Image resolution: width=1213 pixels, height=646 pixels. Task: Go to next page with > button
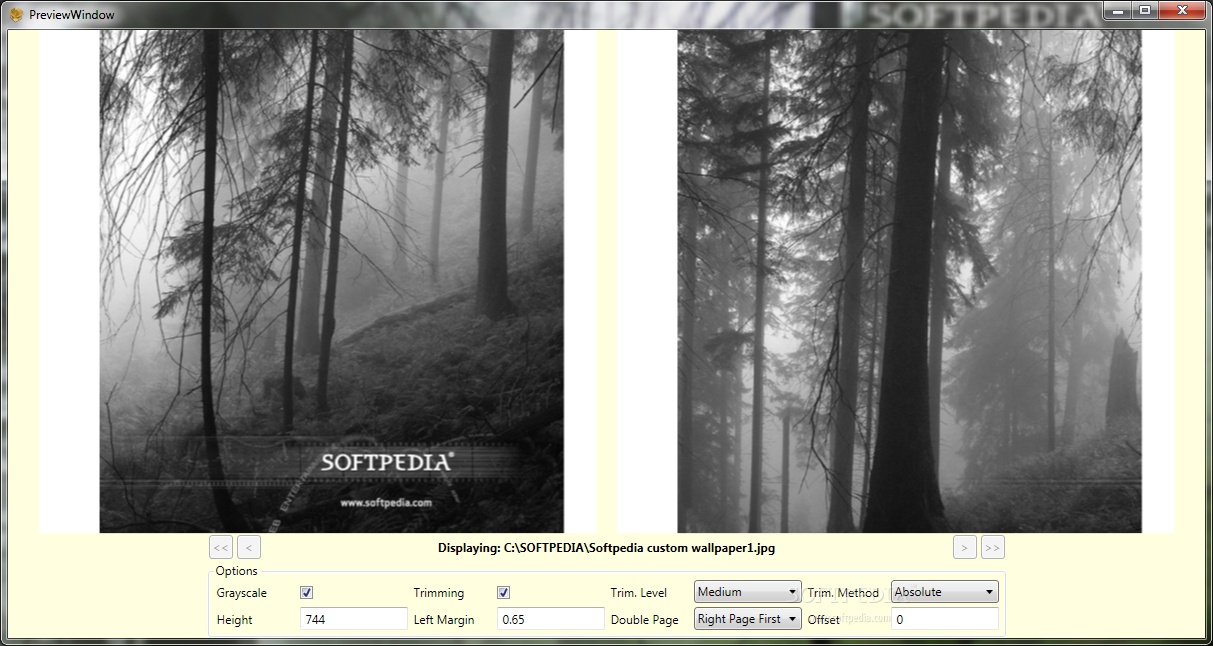pos(965,547)
